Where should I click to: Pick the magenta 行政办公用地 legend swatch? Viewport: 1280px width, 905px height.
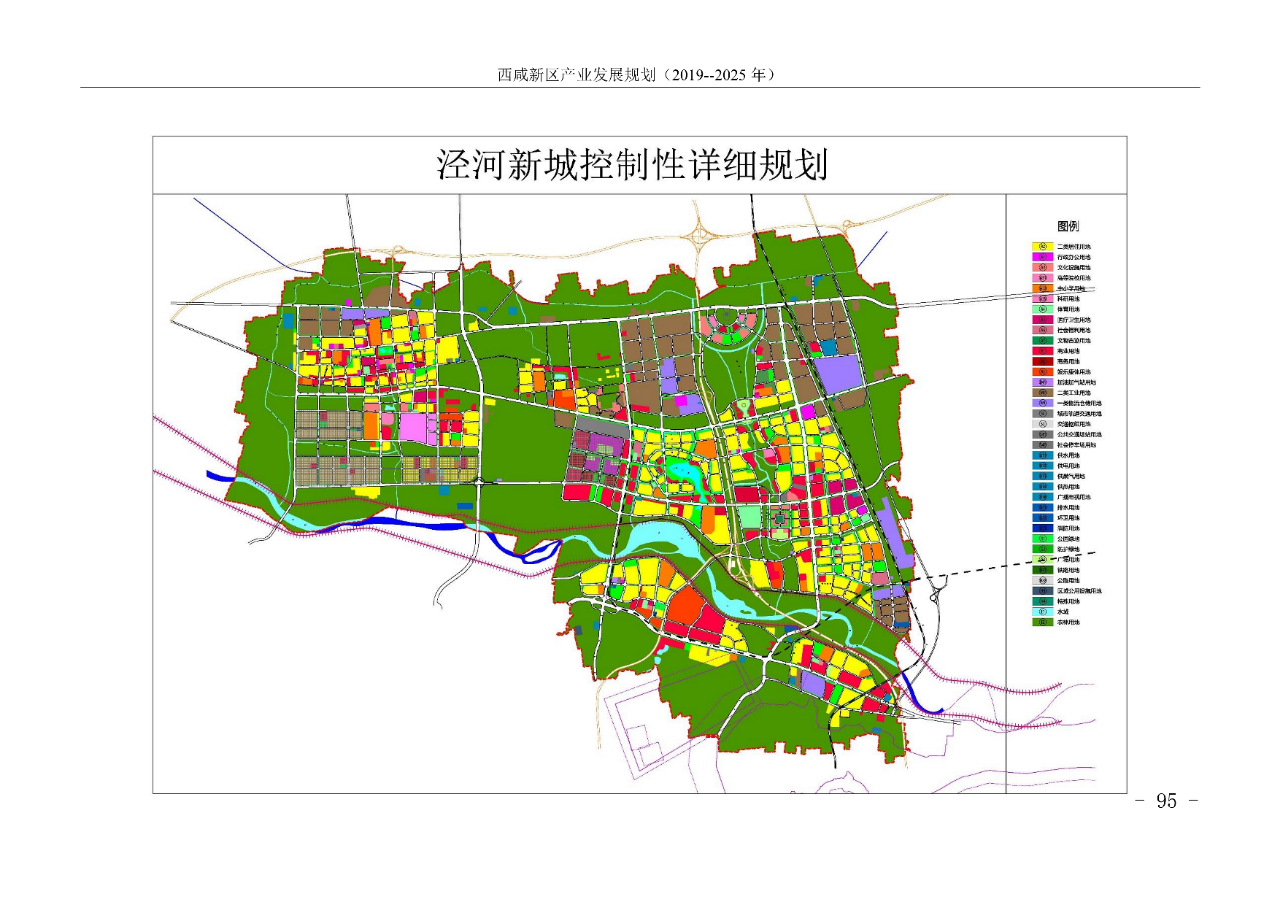1043,257
